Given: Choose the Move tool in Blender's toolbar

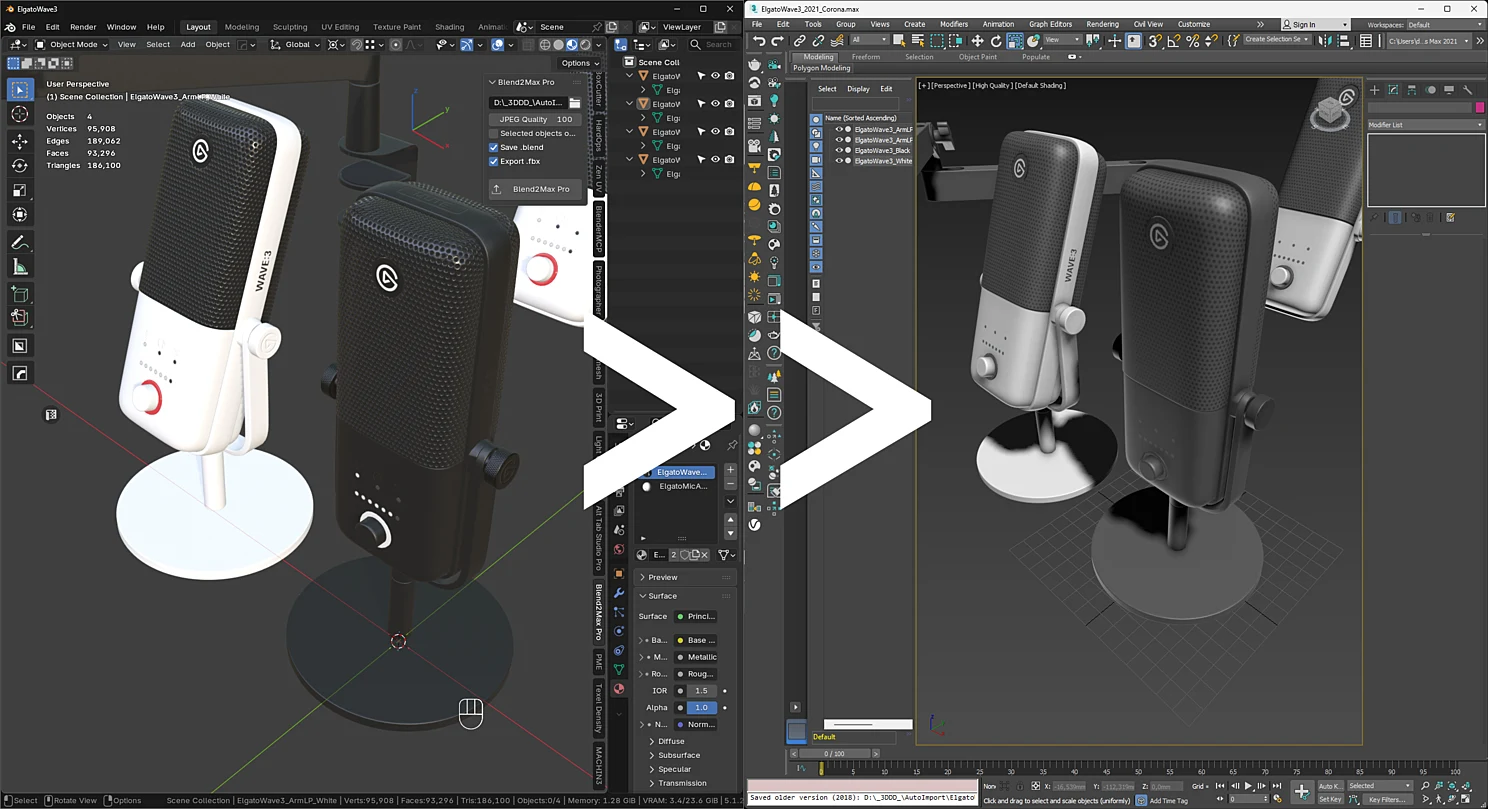Looking at the screenshot, I should (19, 141).
